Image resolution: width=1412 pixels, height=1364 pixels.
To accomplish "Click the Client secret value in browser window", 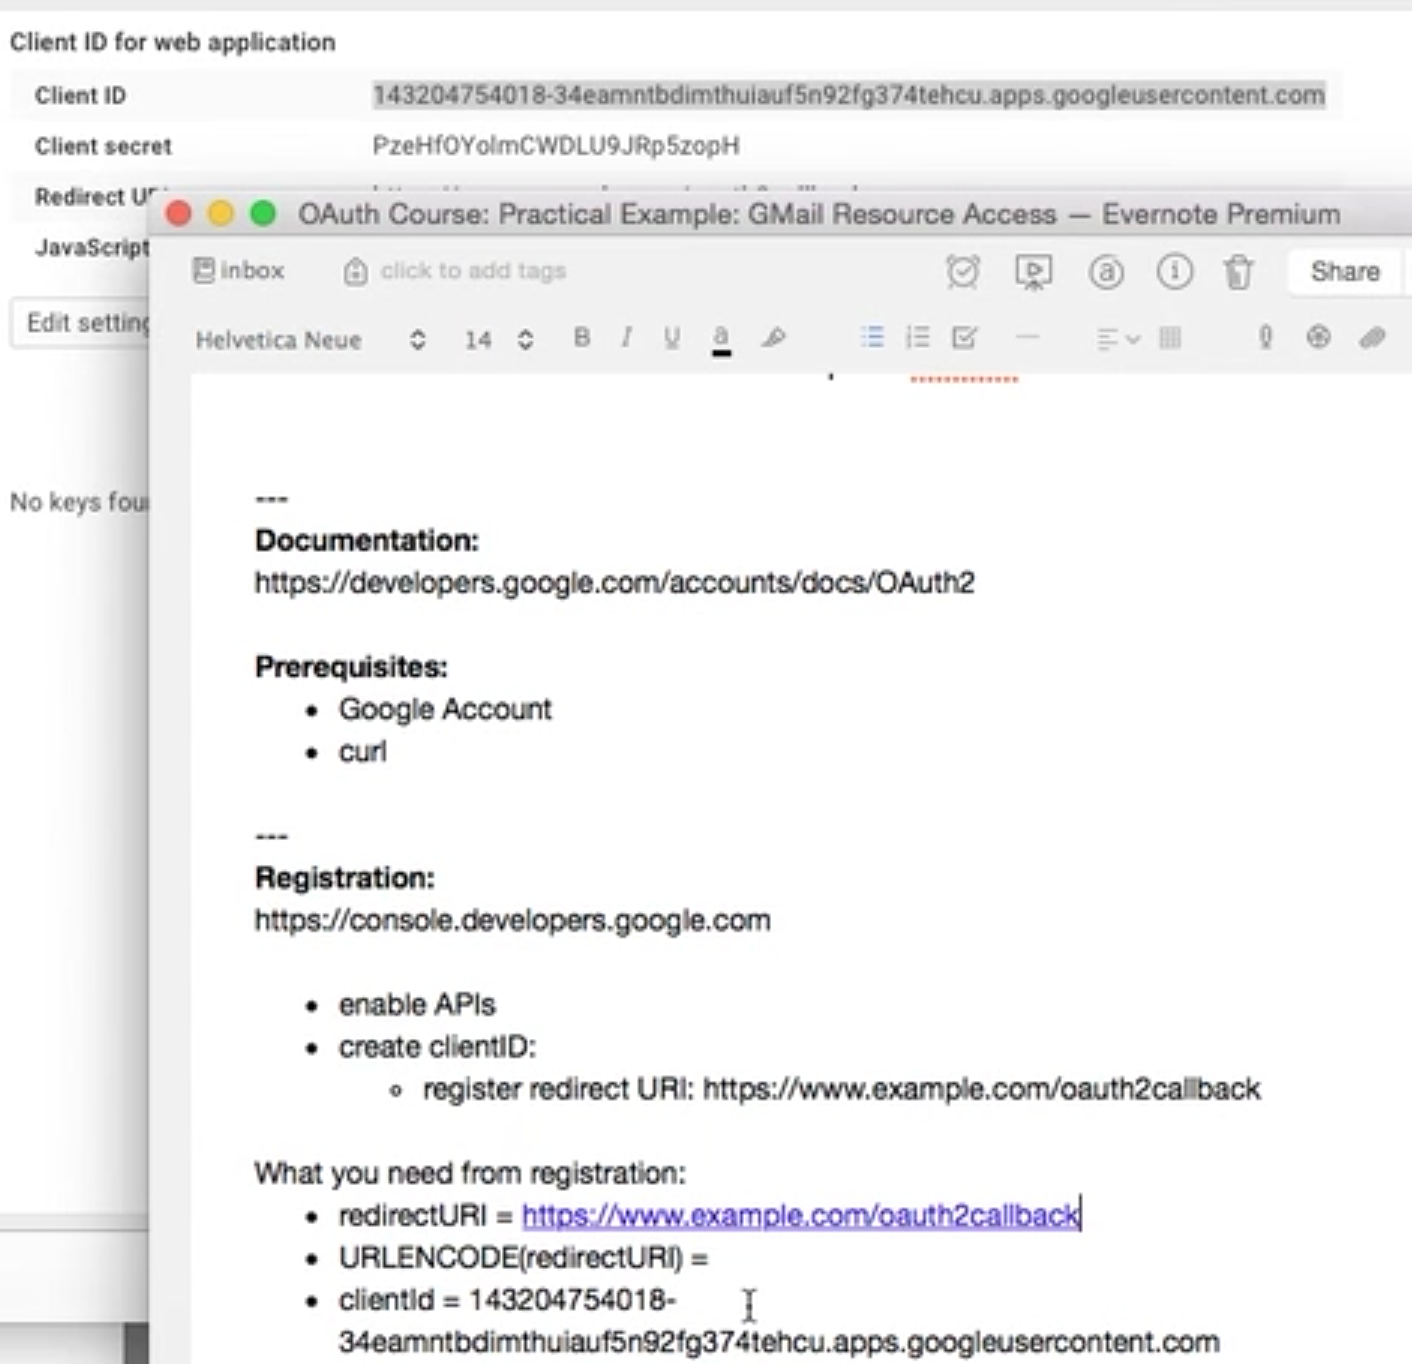I will pyautogui.click(x=556, y=146).
